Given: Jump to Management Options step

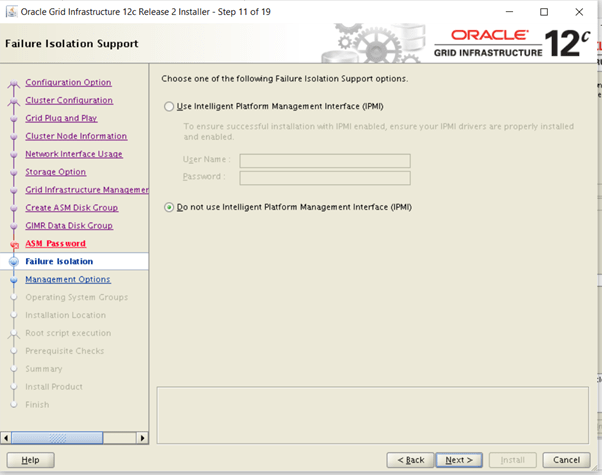Looking at the screenshot, I should [68, 279].
